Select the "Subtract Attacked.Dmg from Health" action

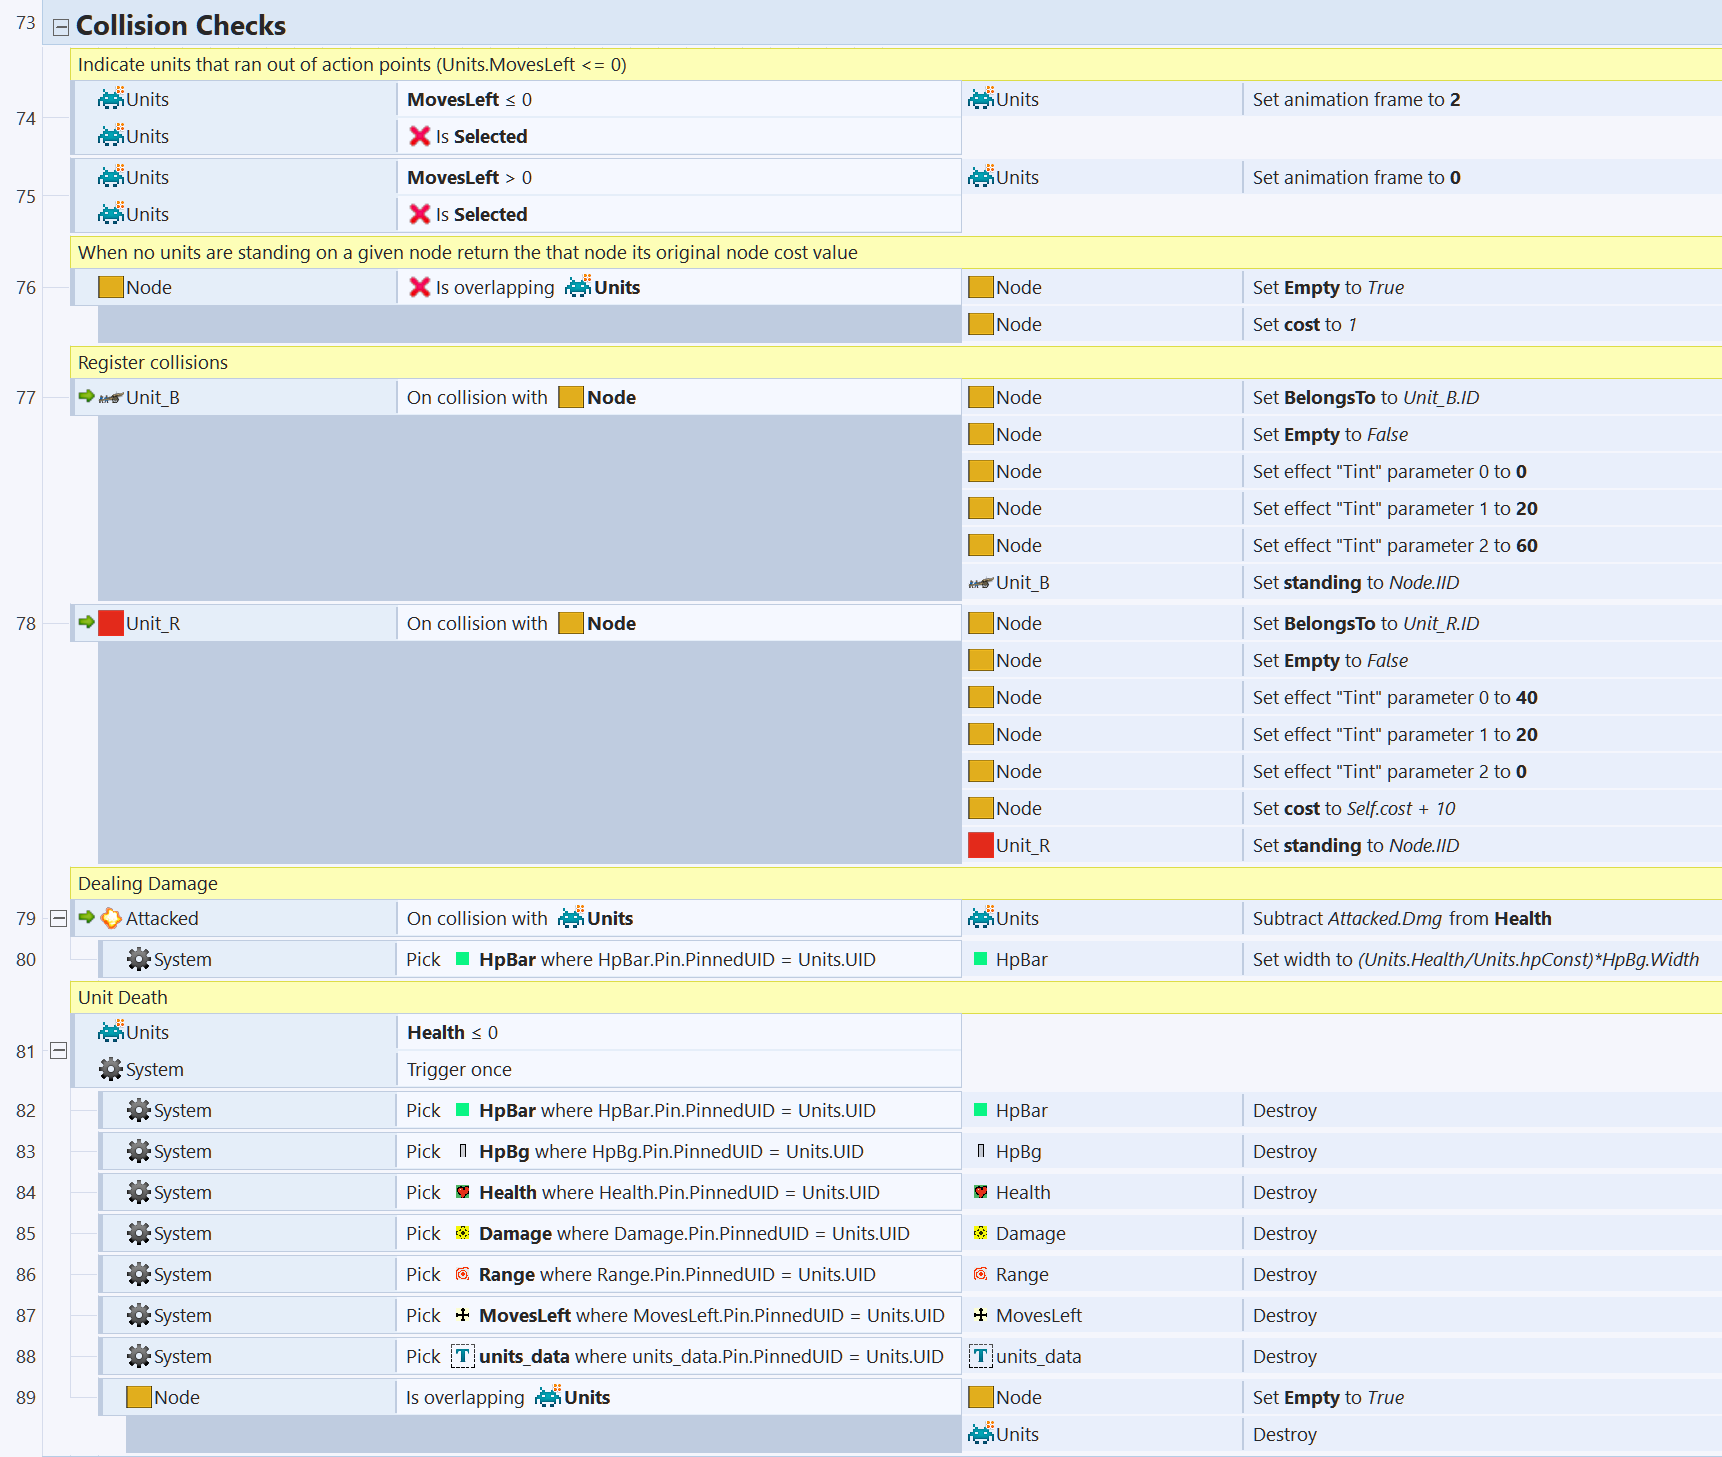(1401, 918)
